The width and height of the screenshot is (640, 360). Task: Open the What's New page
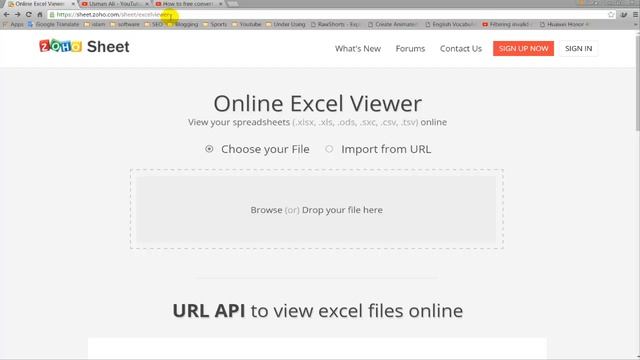click(358, 49)
